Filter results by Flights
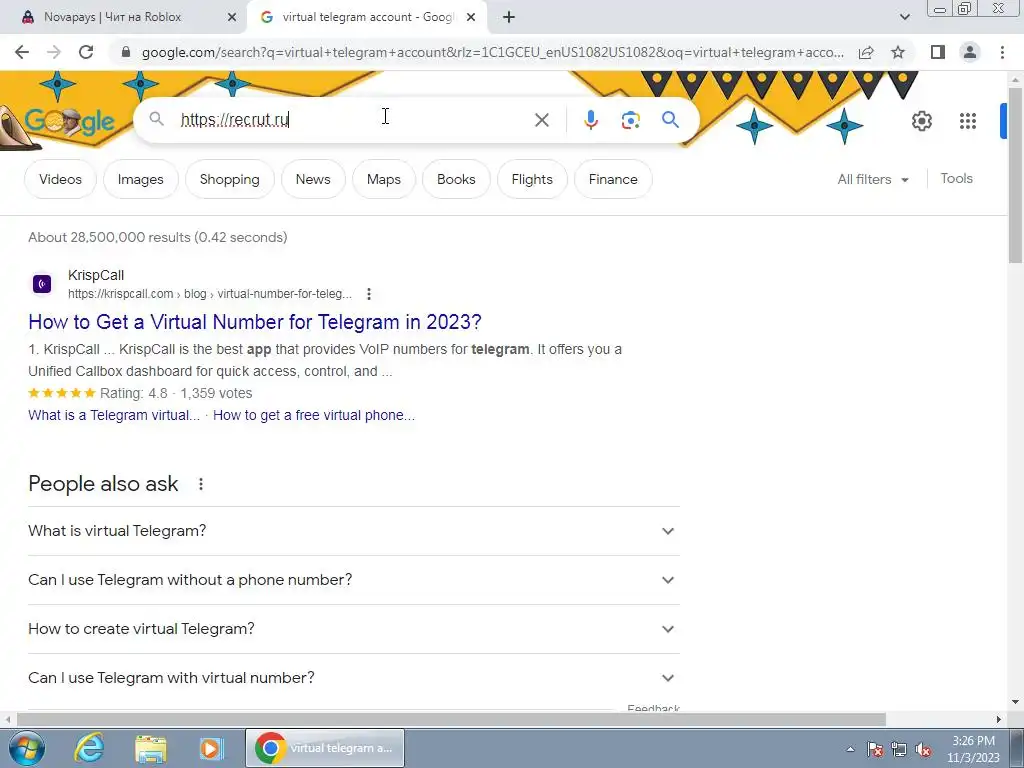 532,179
